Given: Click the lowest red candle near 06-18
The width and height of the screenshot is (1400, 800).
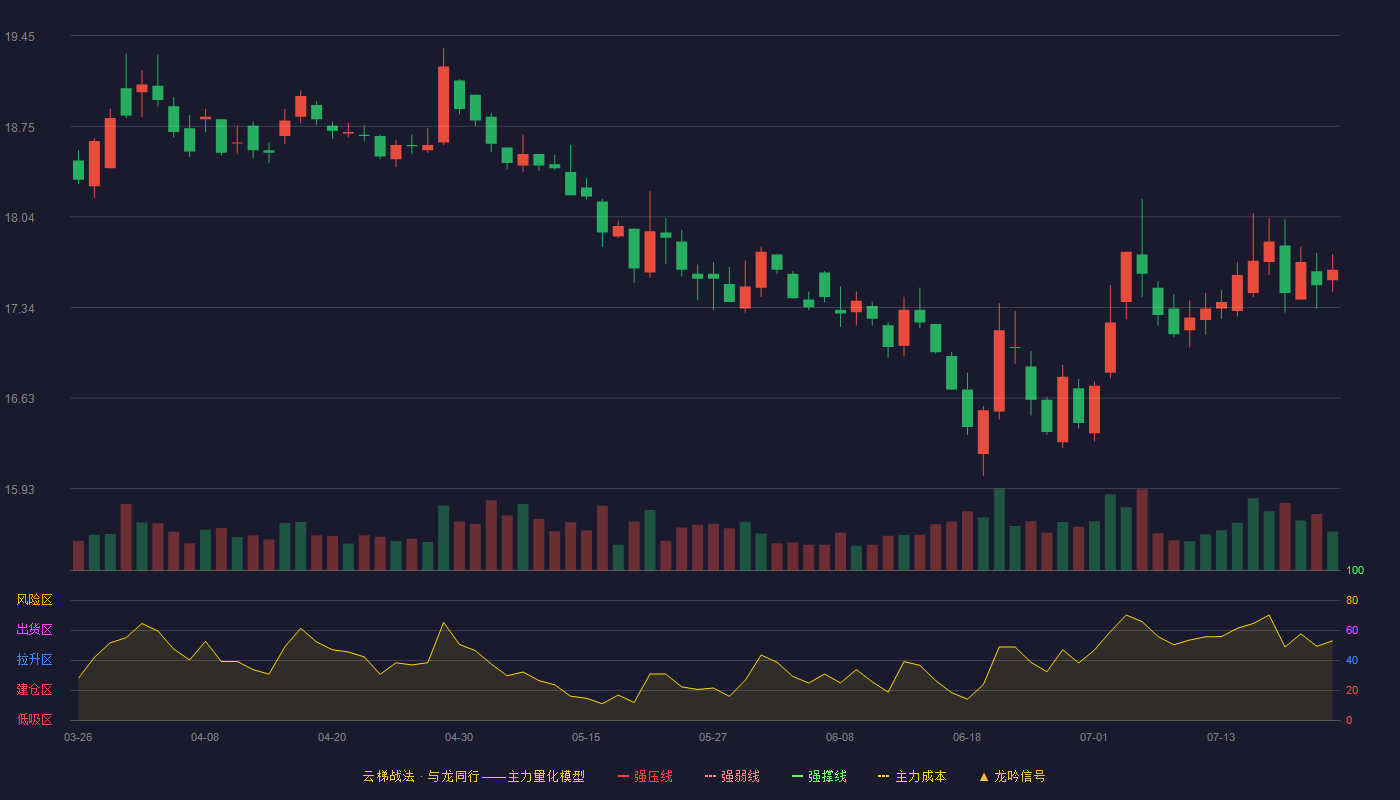Looking at the screenshot, I should (x=983, y=432).
